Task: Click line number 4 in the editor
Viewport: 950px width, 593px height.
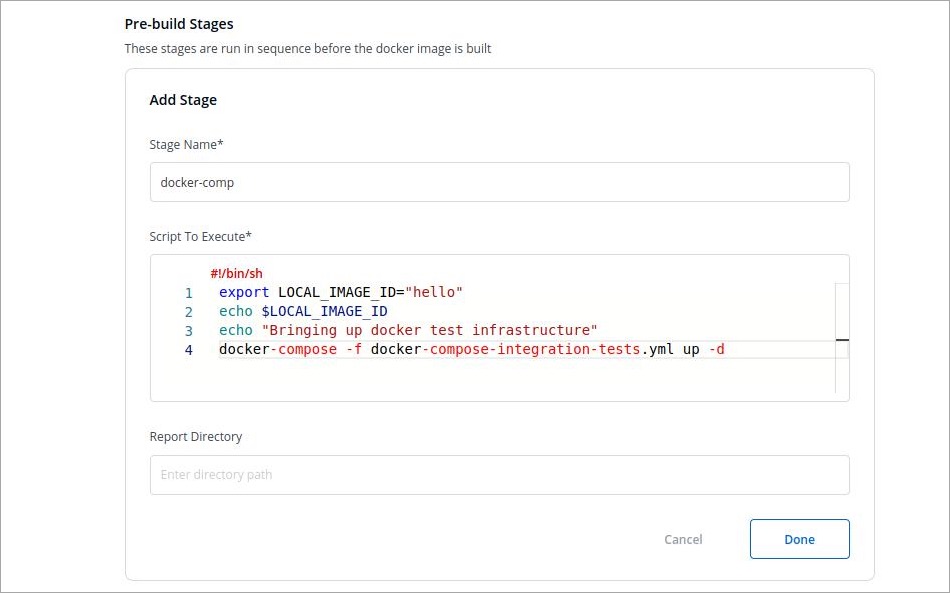Action: 188,349
